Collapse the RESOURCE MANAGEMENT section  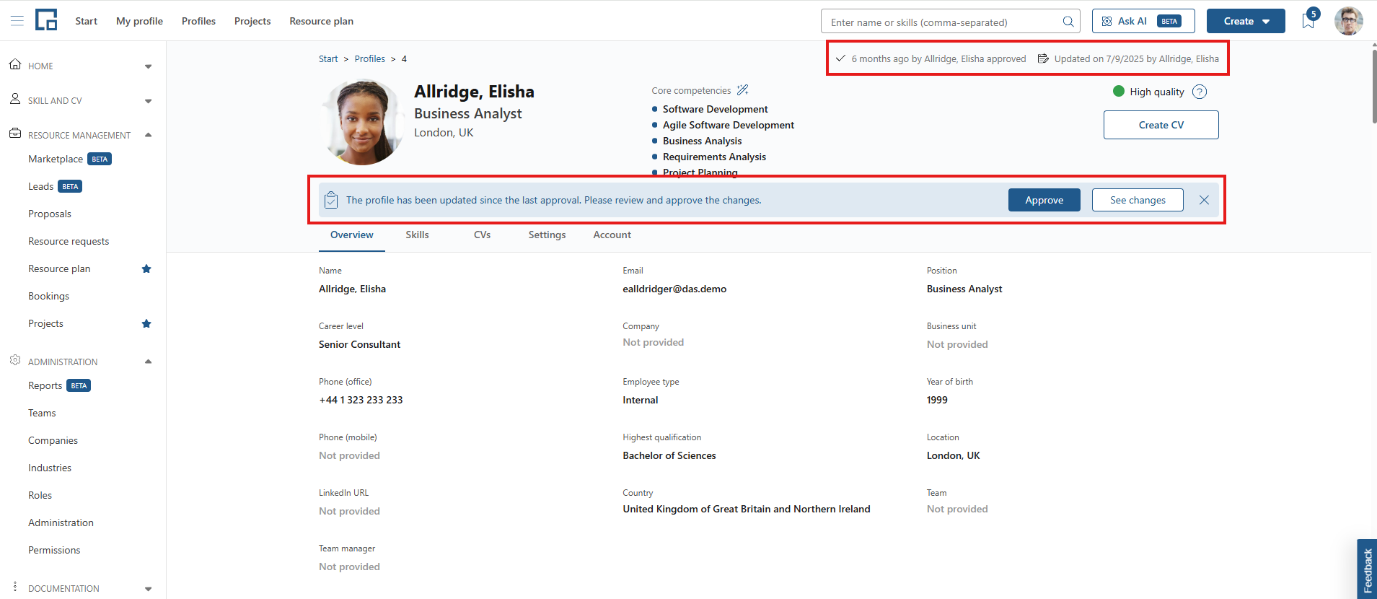148,135
